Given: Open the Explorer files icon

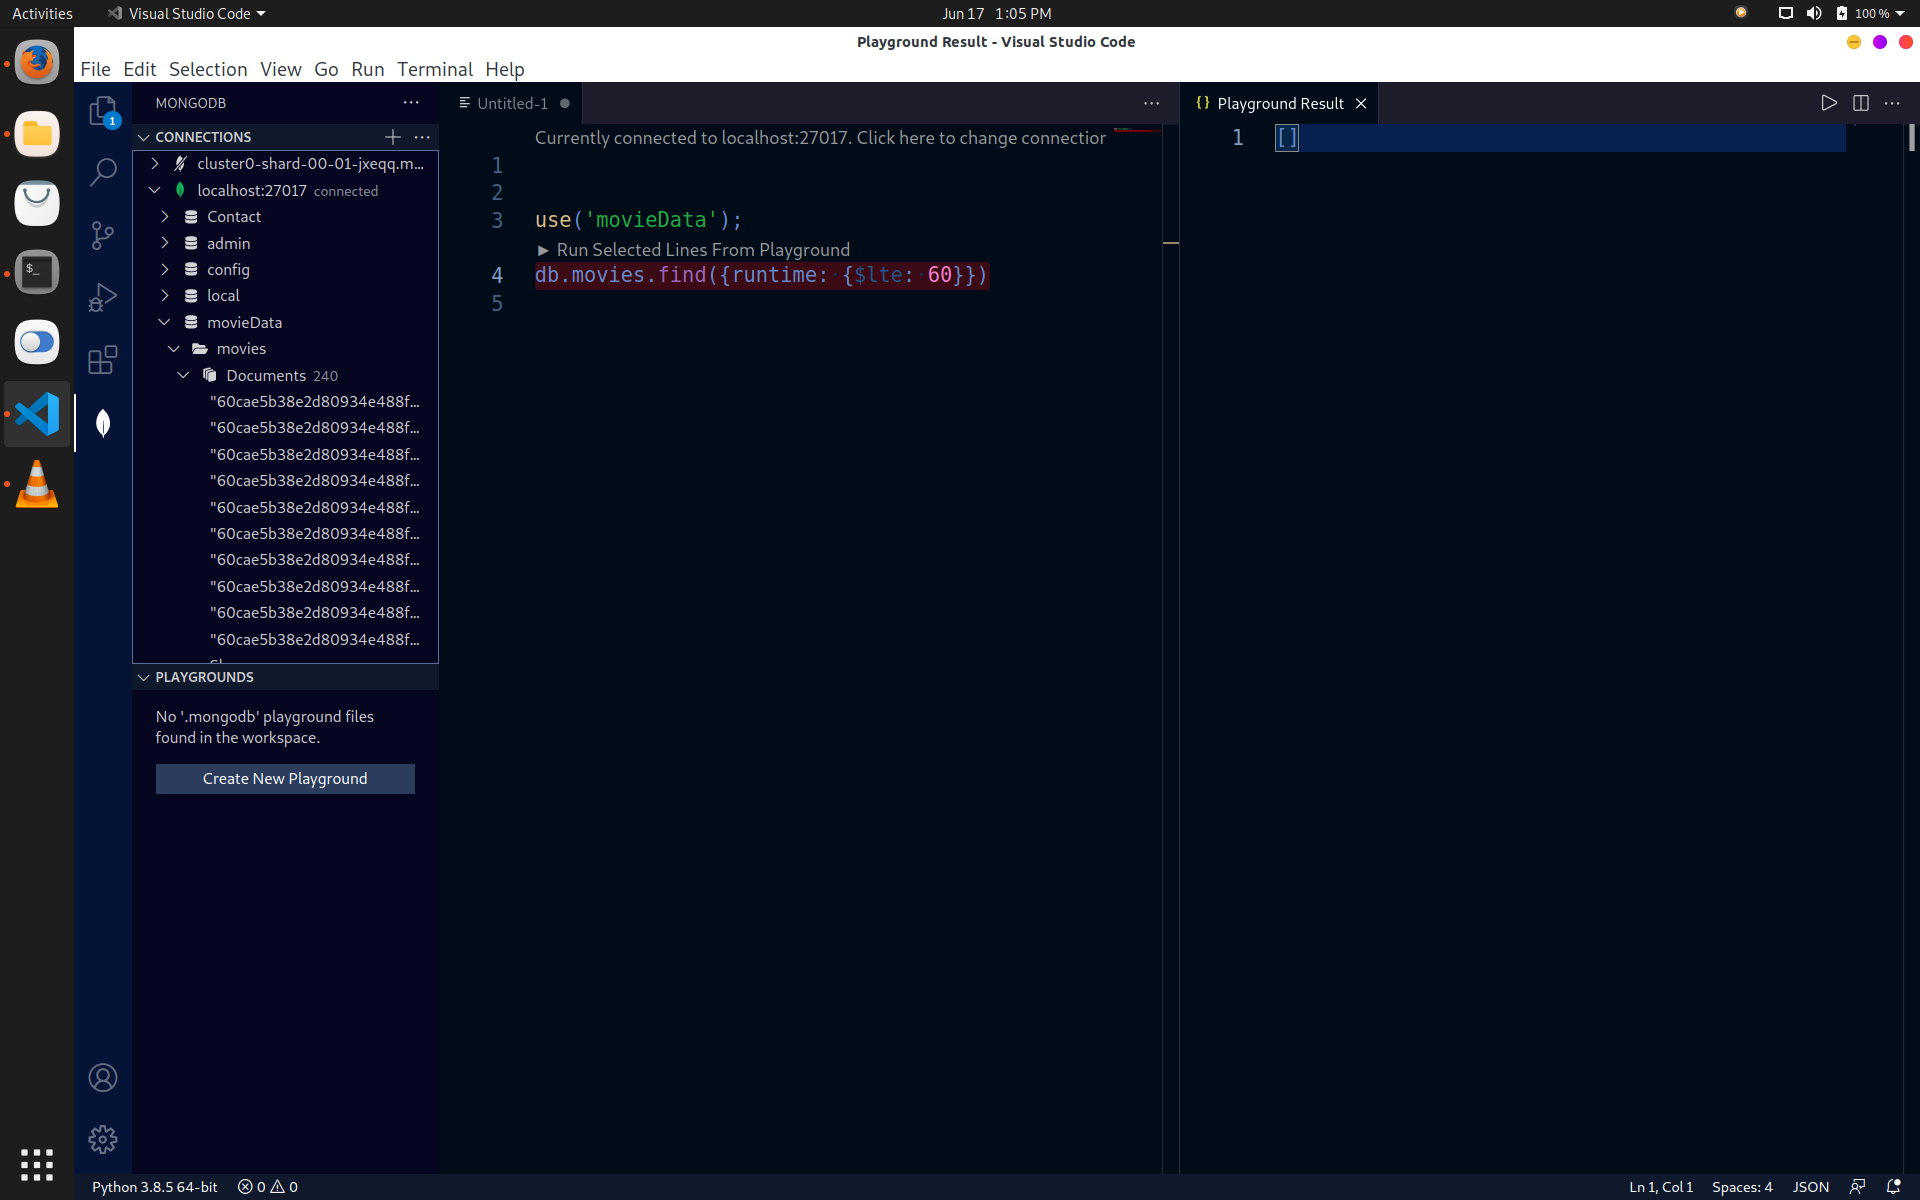Looking at the screenshot, I should 103,110.
